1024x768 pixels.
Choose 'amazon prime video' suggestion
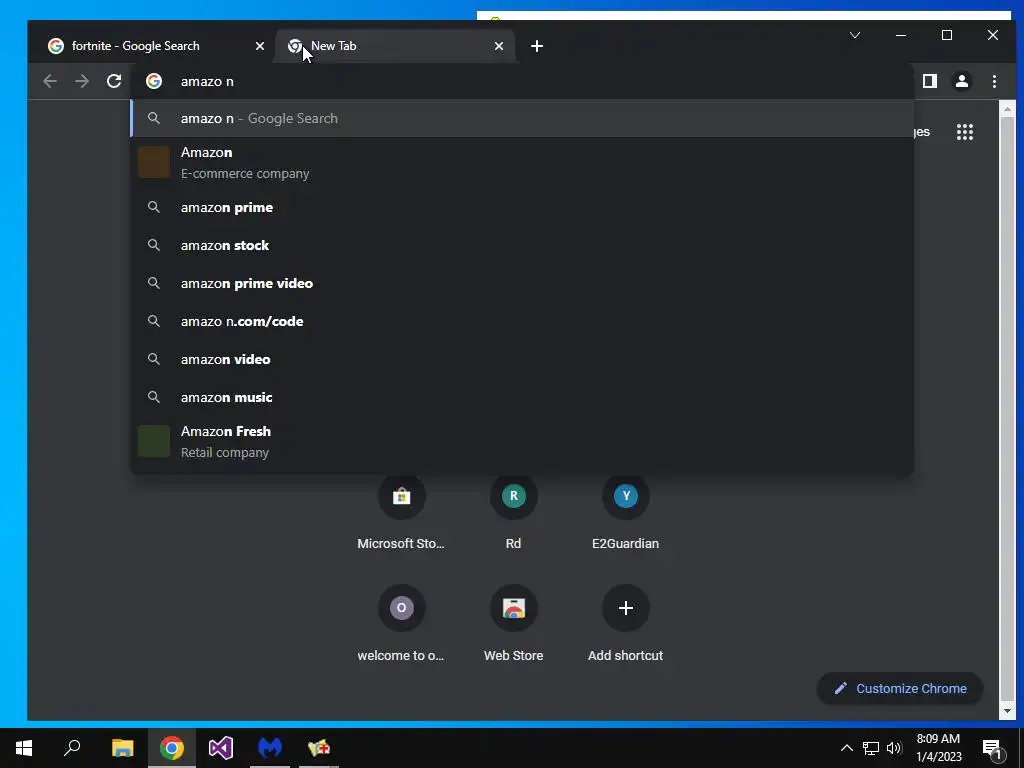tap(522, 283)
